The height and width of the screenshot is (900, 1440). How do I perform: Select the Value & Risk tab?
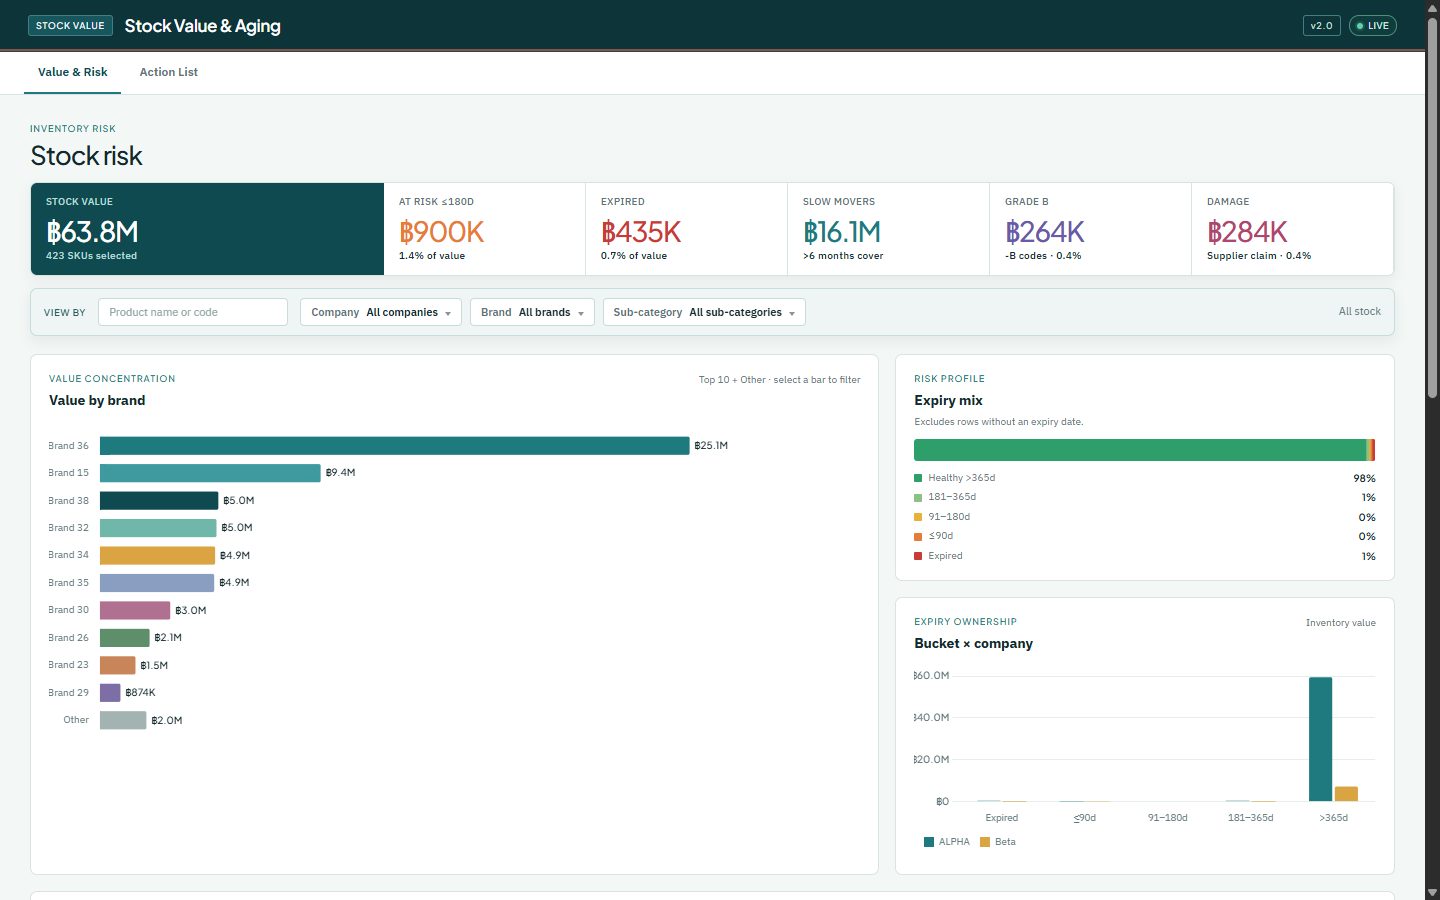[x=72, y=72]
